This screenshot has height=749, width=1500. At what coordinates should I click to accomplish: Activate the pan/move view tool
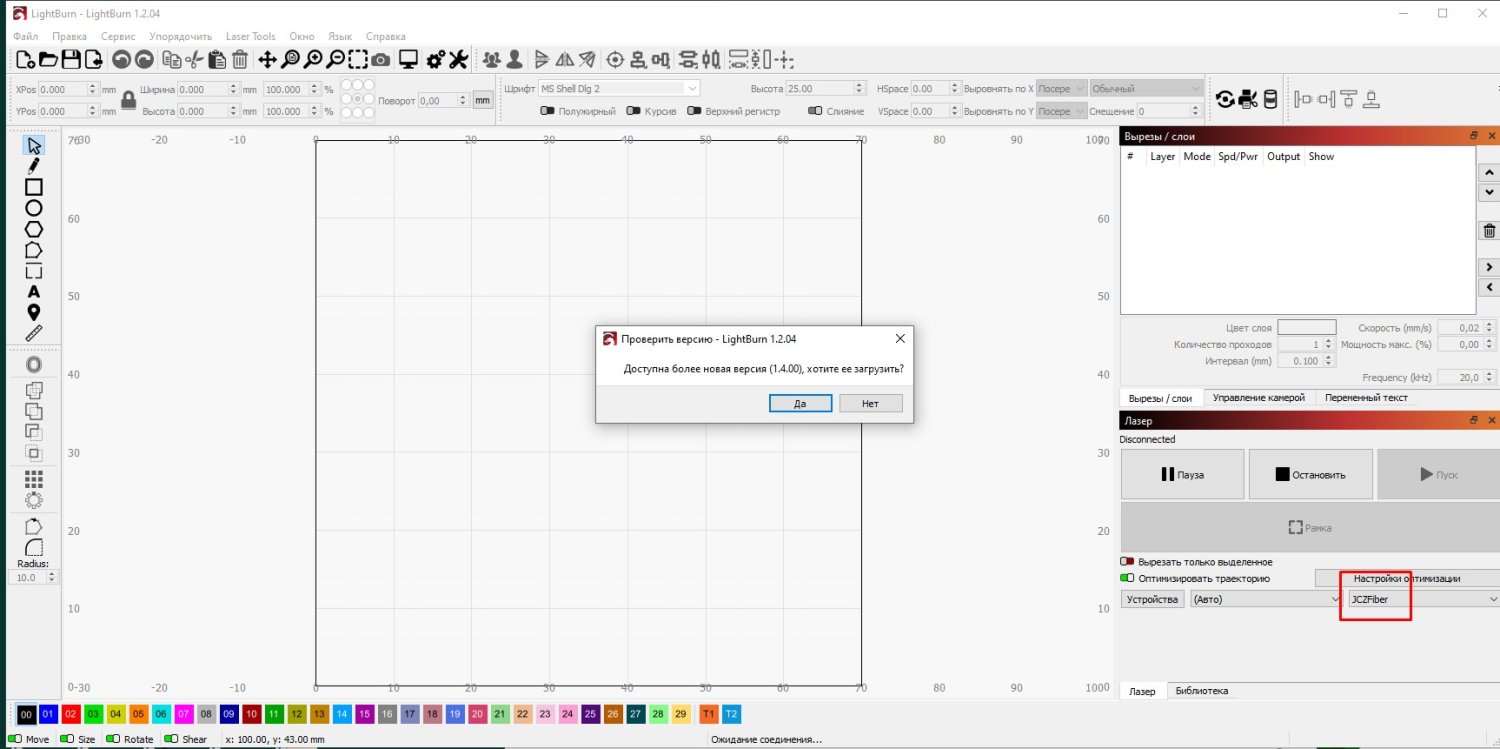(x=267, y=60)
